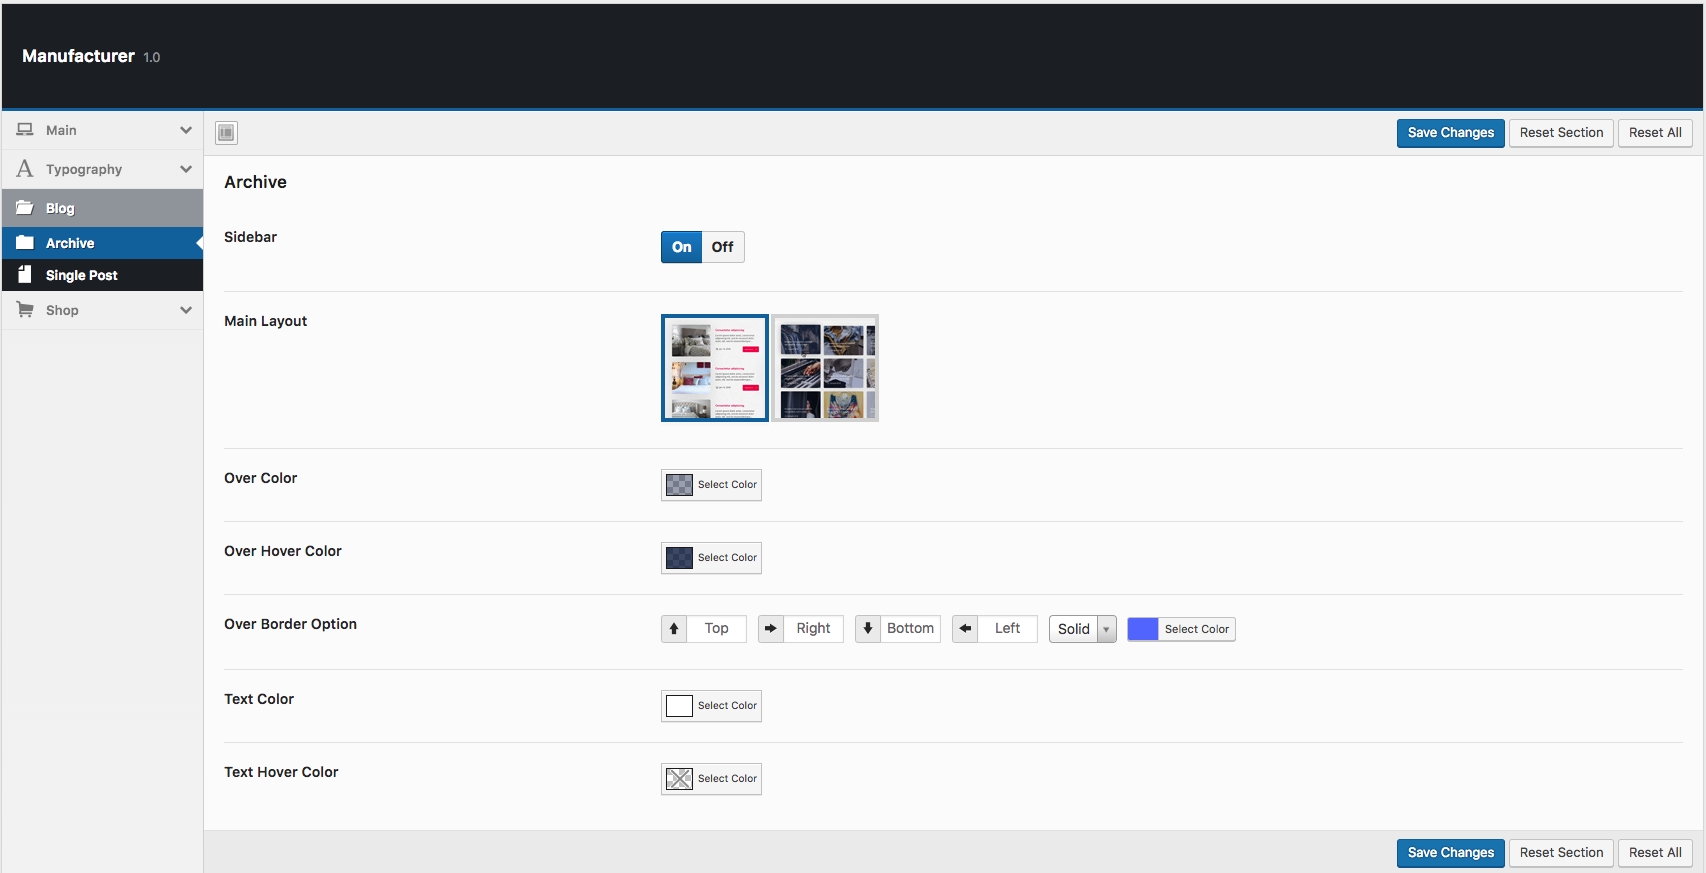Open the Single Post submenu item
The width and height of the screenshot is (1706, 873).
coord(82,275)
